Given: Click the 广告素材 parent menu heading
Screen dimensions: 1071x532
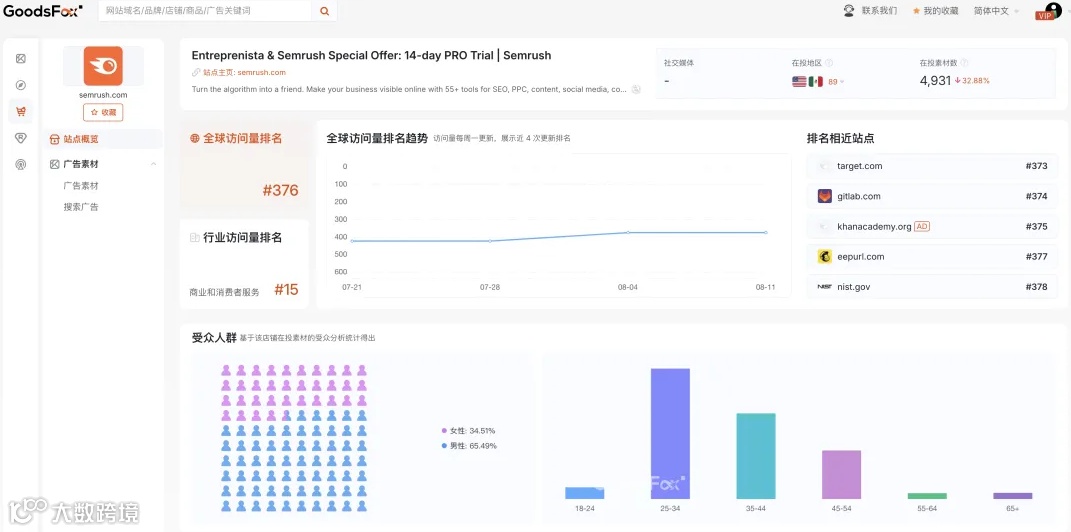Looking at the screenshot, I should coord(81,164).
